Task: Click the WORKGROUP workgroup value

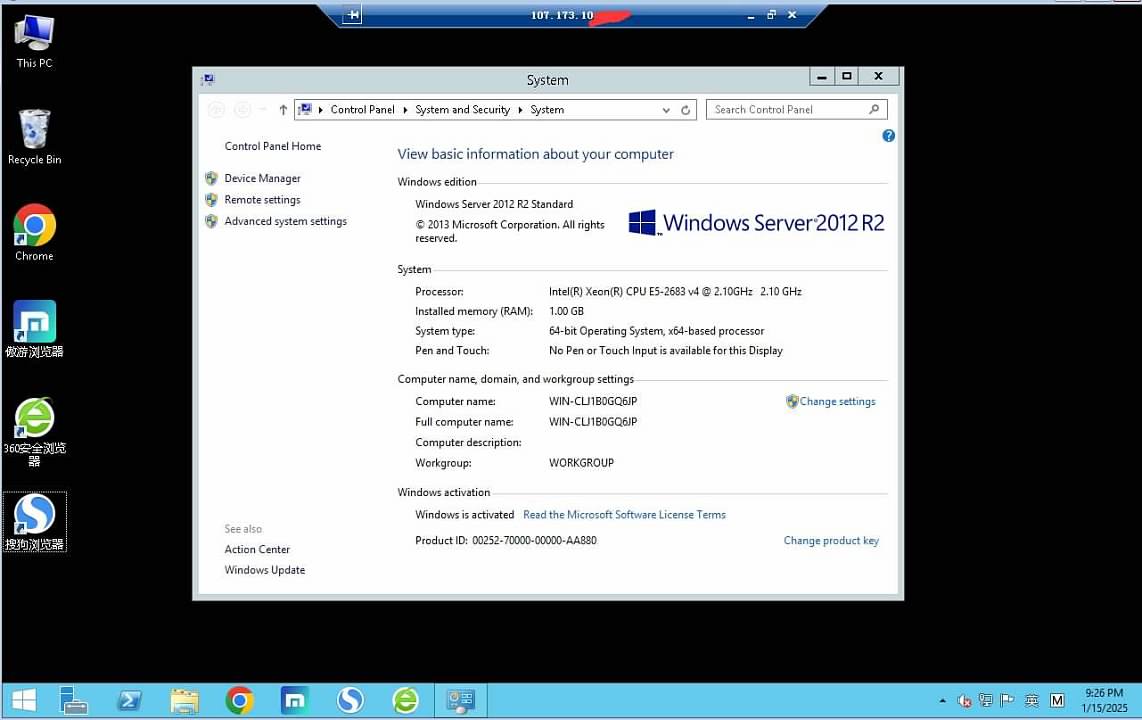Action: tap(581, 462)
